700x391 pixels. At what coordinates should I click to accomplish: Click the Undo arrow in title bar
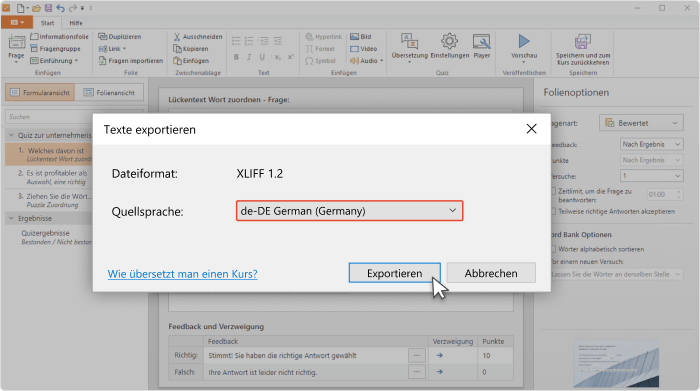(x=60, y=8)
